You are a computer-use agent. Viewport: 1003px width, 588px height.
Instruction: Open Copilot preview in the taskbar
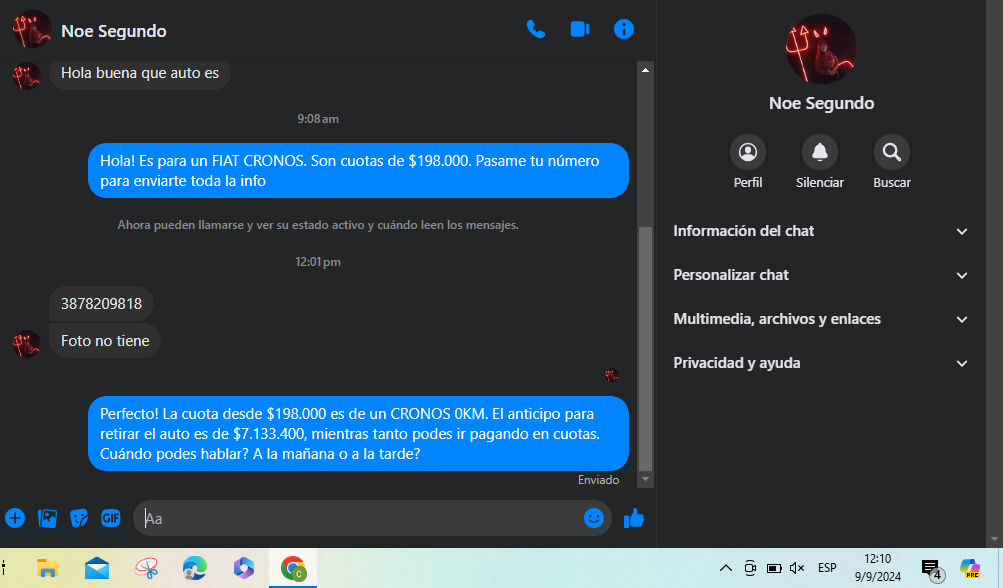[970, 568]
